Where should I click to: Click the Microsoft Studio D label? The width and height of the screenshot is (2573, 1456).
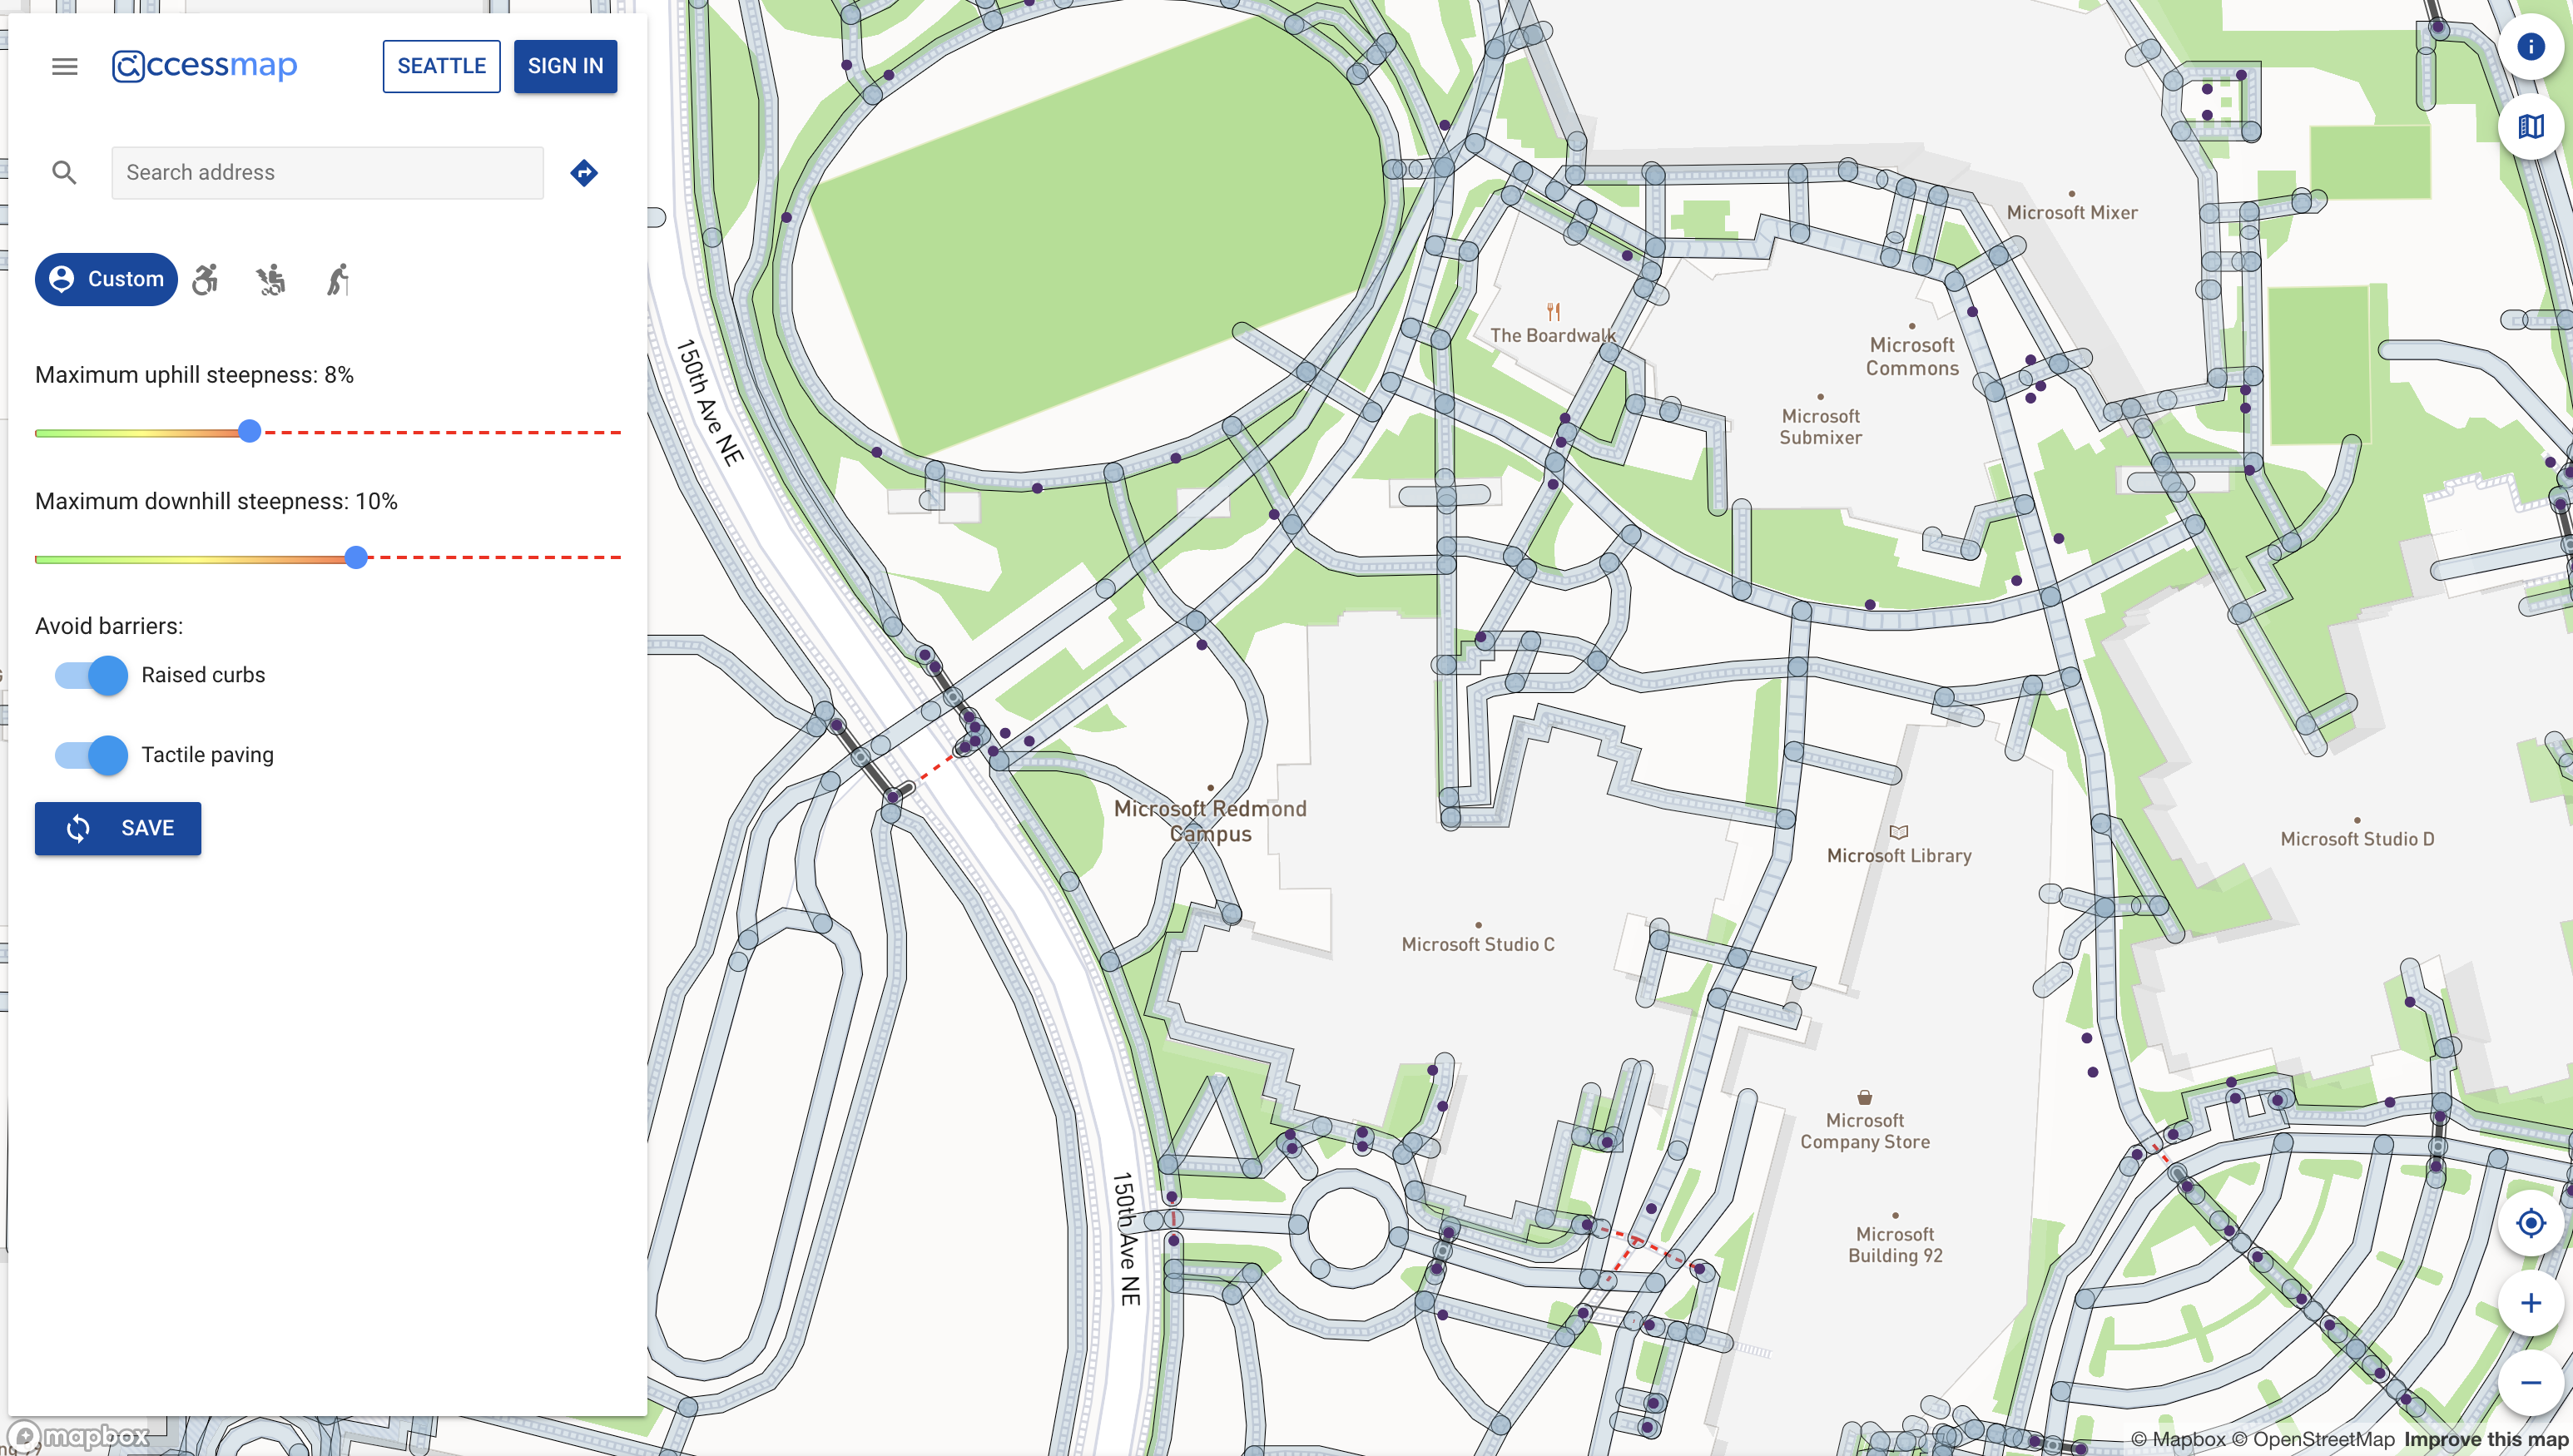click(2357, 839)
